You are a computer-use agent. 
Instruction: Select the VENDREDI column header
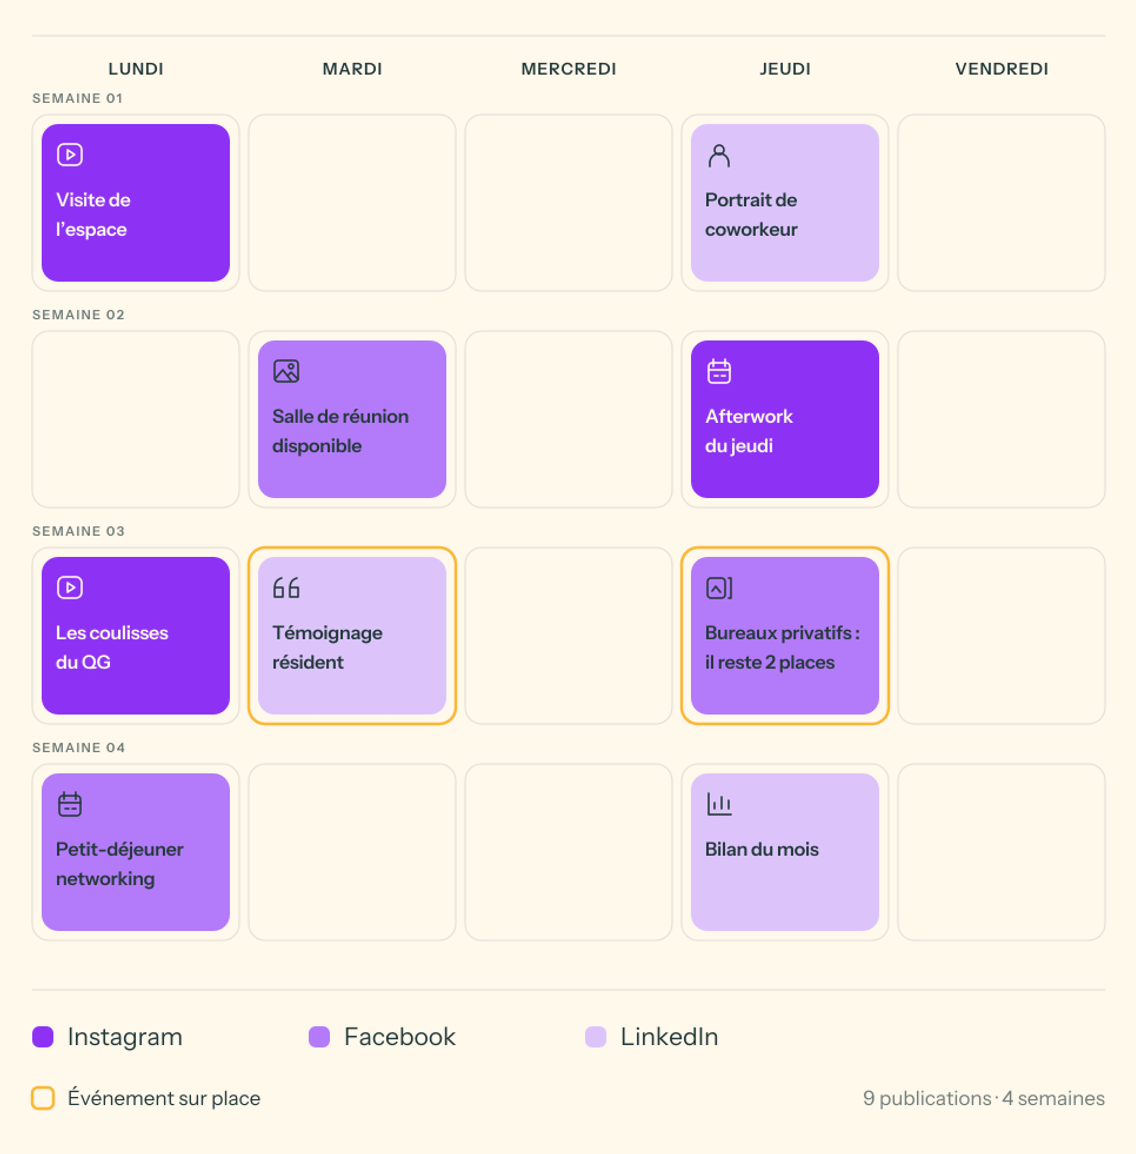pyautogui.click(x=1001, y=68)
